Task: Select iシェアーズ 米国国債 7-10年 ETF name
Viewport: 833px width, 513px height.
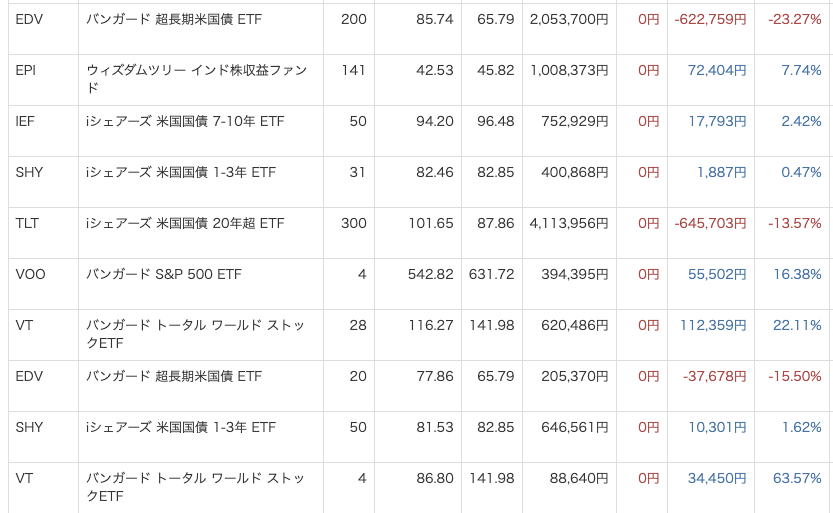Action: 185,121
